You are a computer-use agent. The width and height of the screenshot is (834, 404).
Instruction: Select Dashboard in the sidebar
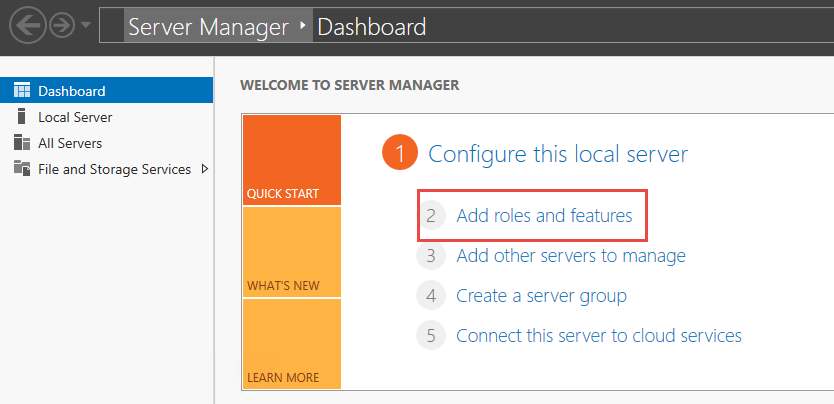coord(106,90)
